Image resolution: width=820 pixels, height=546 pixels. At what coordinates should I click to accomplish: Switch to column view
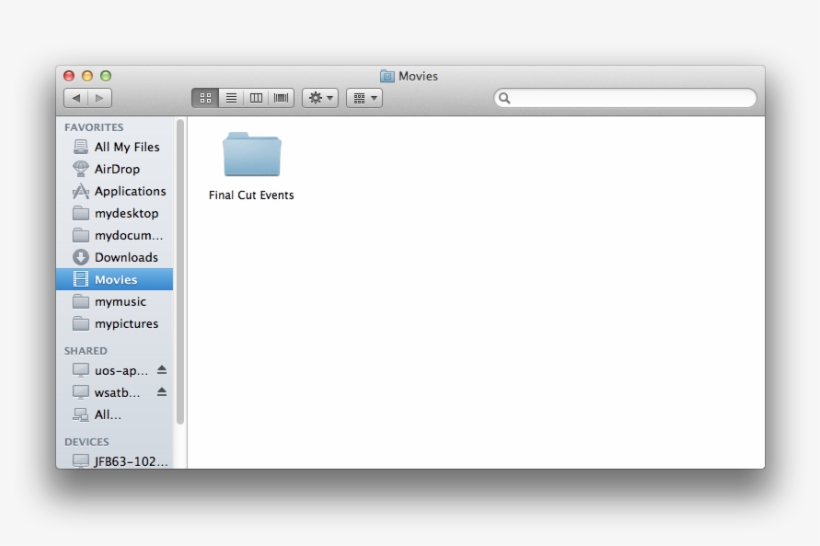(x=256, y=98)
